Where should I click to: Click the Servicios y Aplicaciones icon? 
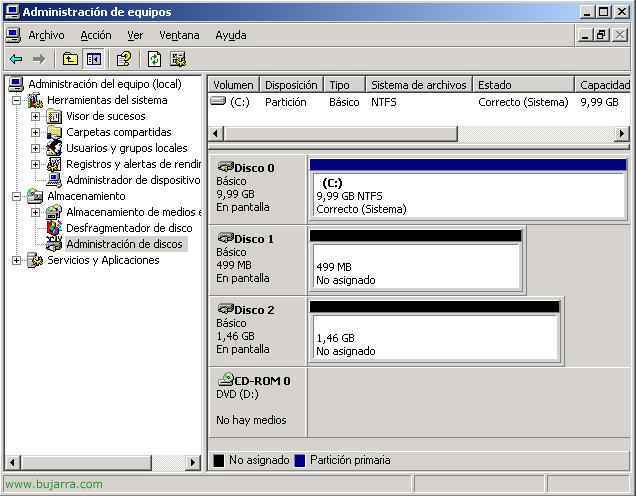click(35, 260)
